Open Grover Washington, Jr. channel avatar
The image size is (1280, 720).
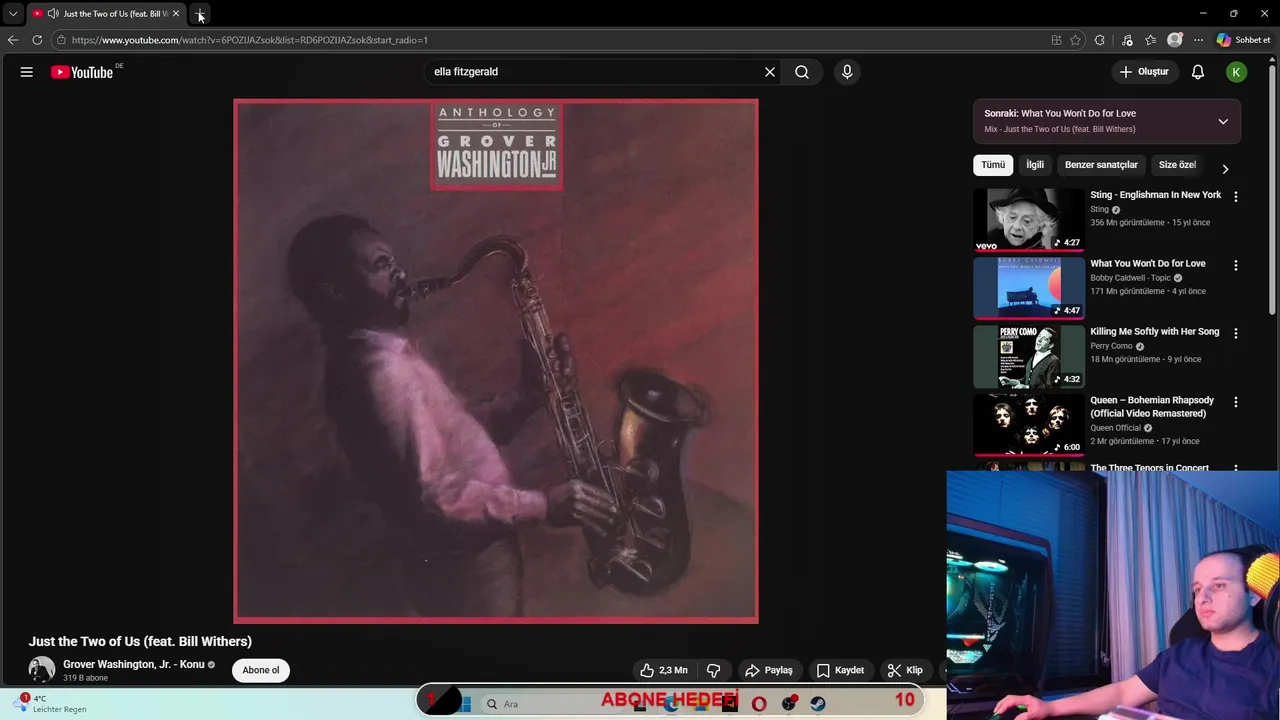[x=42, y=670]
